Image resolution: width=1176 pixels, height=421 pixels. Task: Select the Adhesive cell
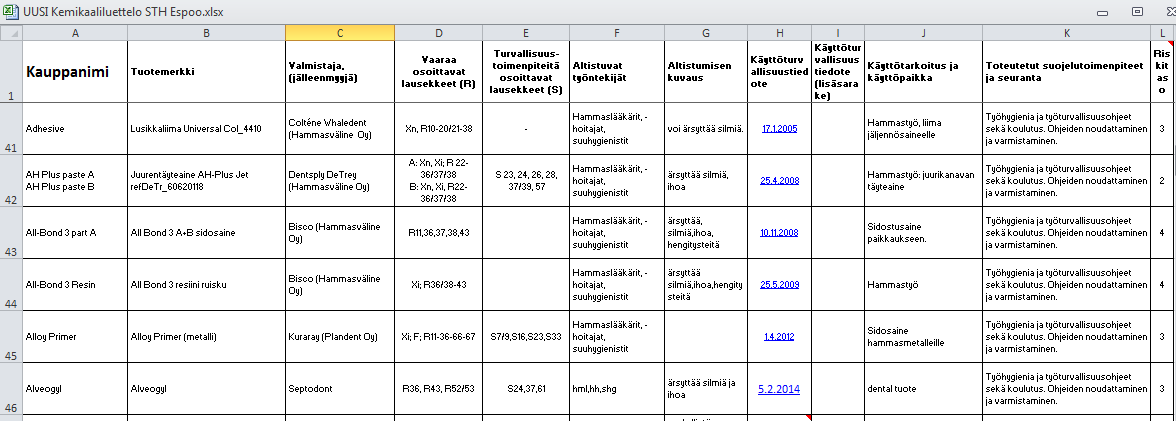75,128
